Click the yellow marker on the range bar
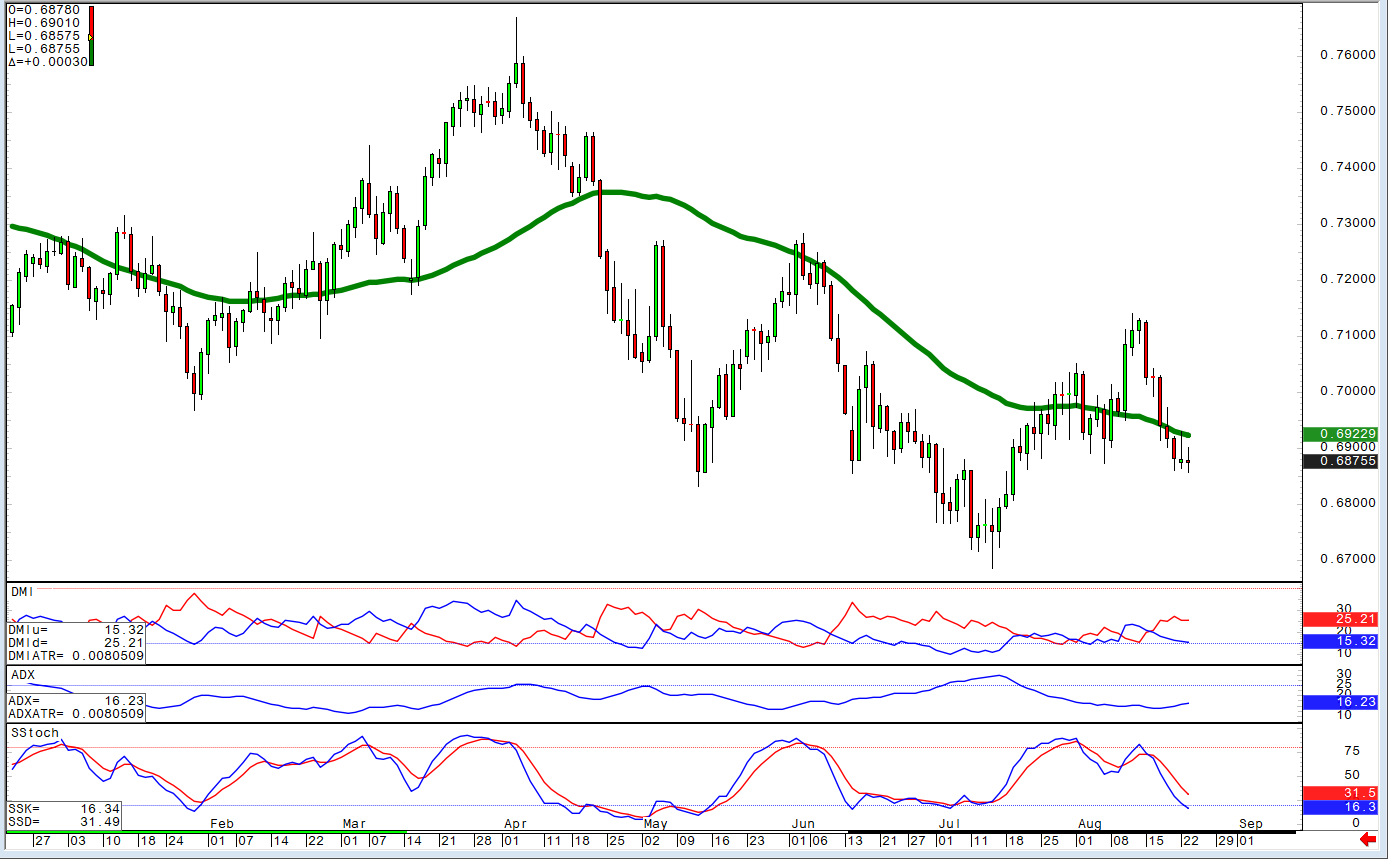The image size is (1388, 859). click(x=91, y=37)
